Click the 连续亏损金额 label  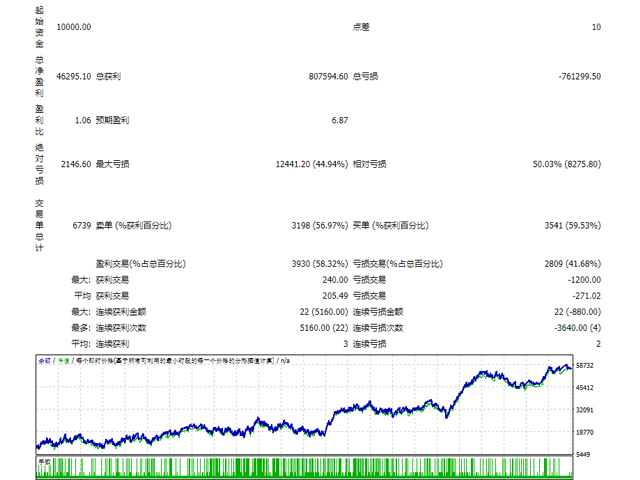[x=378, y=312]
